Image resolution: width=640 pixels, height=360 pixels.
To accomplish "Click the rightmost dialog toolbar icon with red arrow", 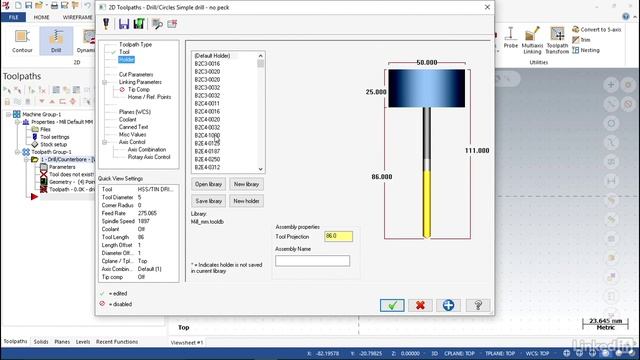I will coord(172,24).
